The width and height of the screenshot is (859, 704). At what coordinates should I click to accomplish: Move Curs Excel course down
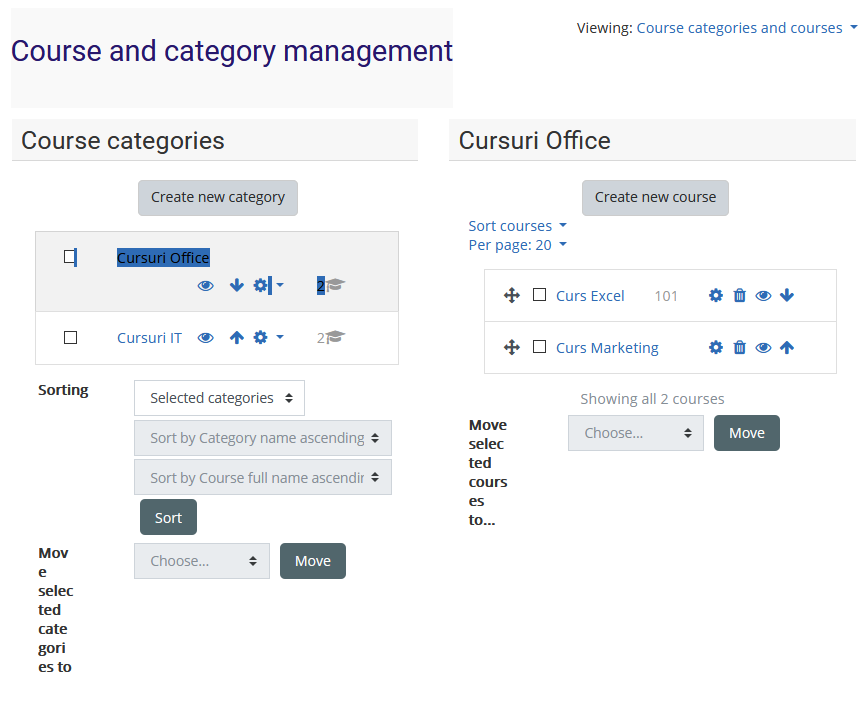787,295
